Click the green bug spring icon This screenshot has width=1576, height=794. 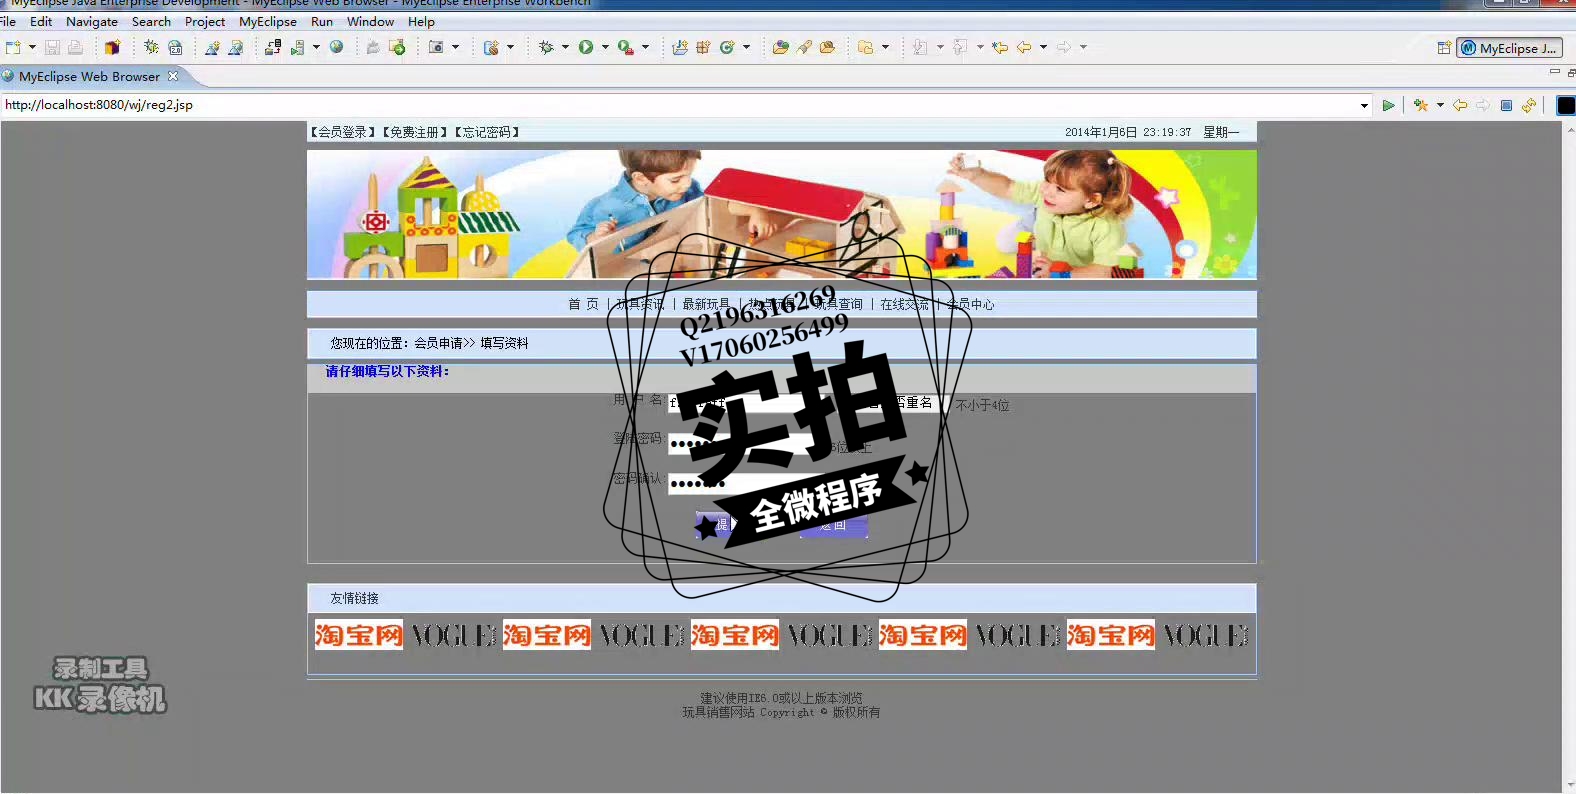coord(151,47)
